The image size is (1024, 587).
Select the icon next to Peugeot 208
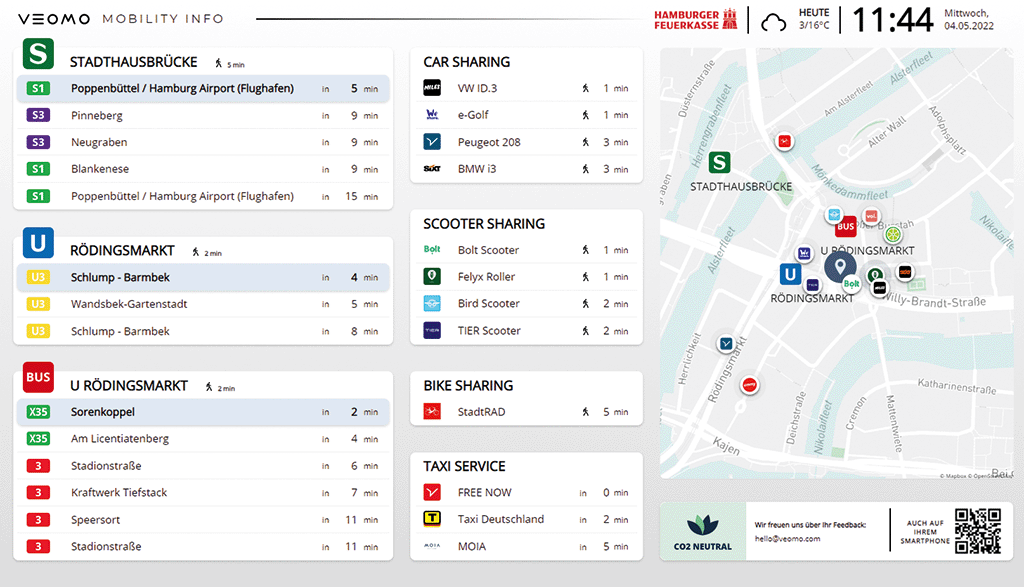click(432, 142)
